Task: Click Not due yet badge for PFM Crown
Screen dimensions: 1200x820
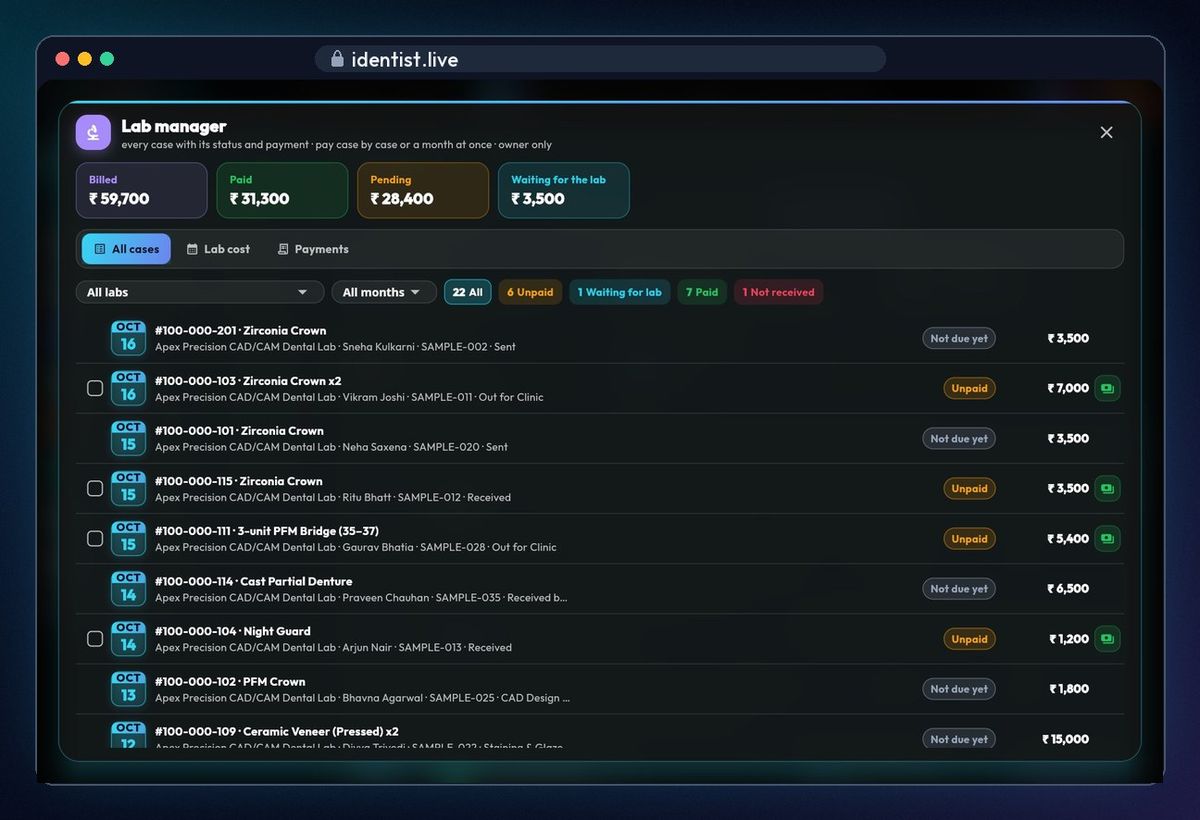Action: [959, 688]
